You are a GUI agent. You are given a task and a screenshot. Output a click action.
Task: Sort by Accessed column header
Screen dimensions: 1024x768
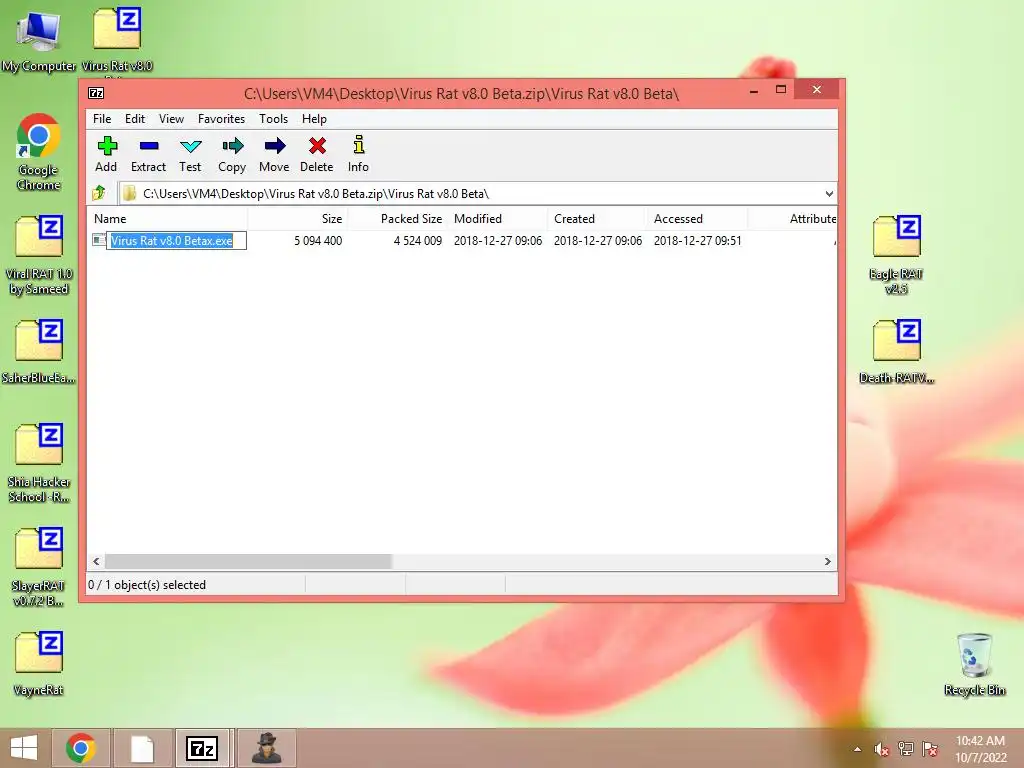pyautogui.click(x=697, y=219)
